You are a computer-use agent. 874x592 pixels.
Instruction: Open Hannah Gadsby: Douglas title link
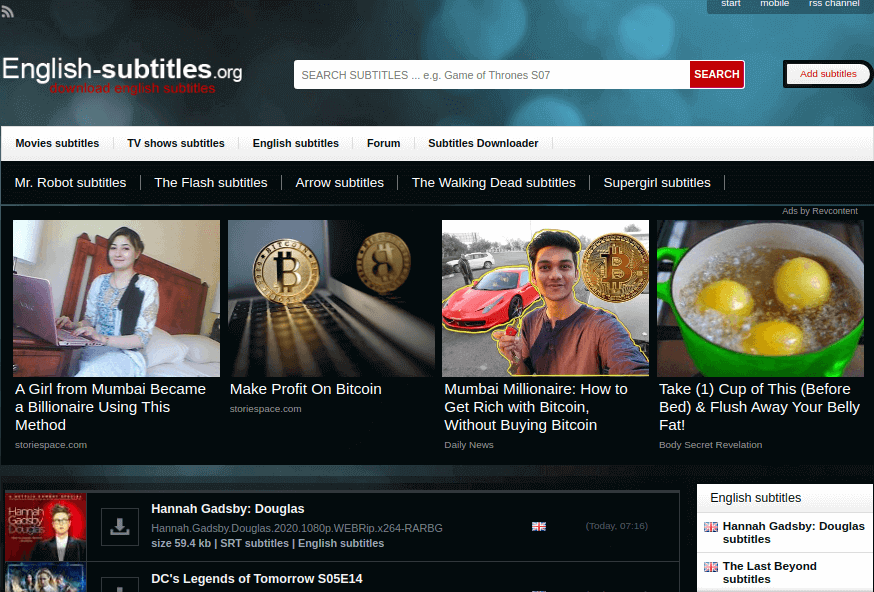point(227,509)
